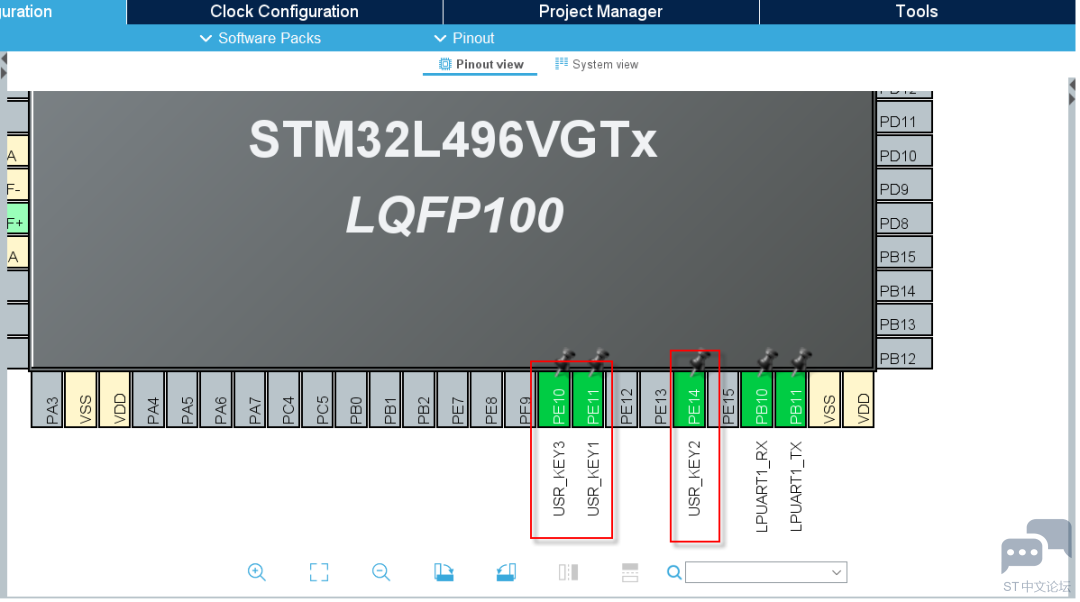Select the Pinout view tab
1080x602 pixels.
coord(481,64)
